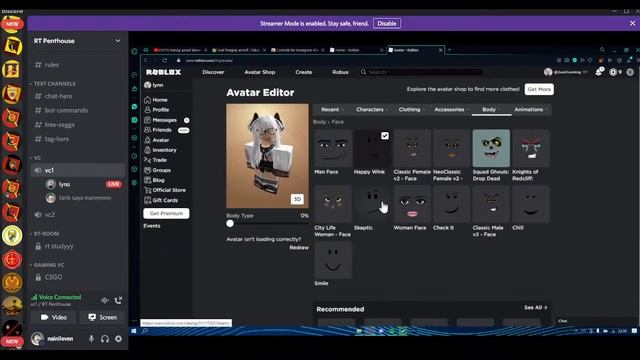Select the Skeptic face thumbnail
Screen dimensions: 640x360
tap(373, 204)
